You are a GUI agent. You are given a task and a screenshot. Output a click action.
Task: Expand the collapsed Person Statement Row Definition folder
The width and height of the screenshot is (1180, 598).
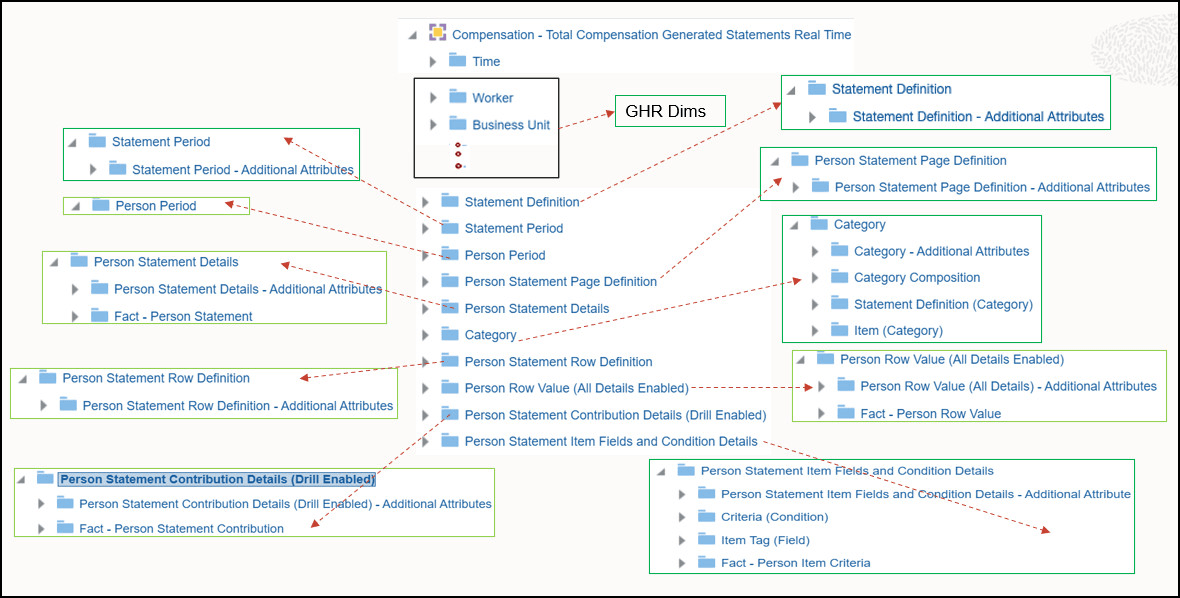coord(425,363)
